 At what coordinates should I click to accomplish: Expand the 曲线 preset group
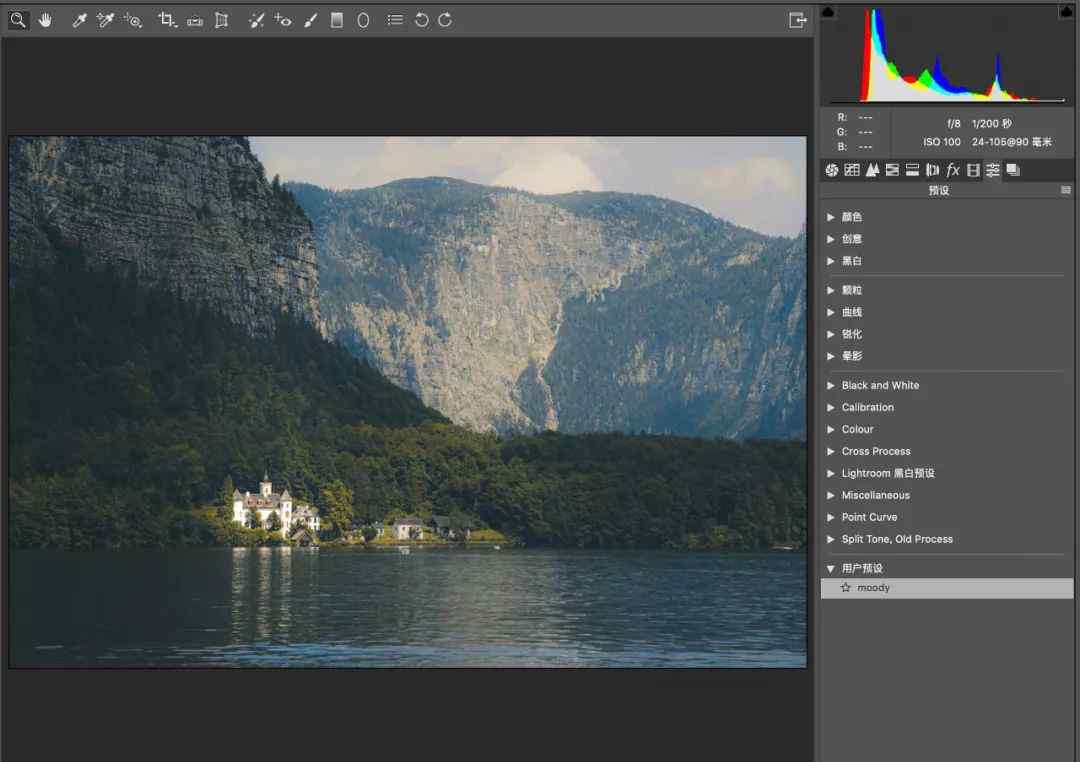point(831,312)
